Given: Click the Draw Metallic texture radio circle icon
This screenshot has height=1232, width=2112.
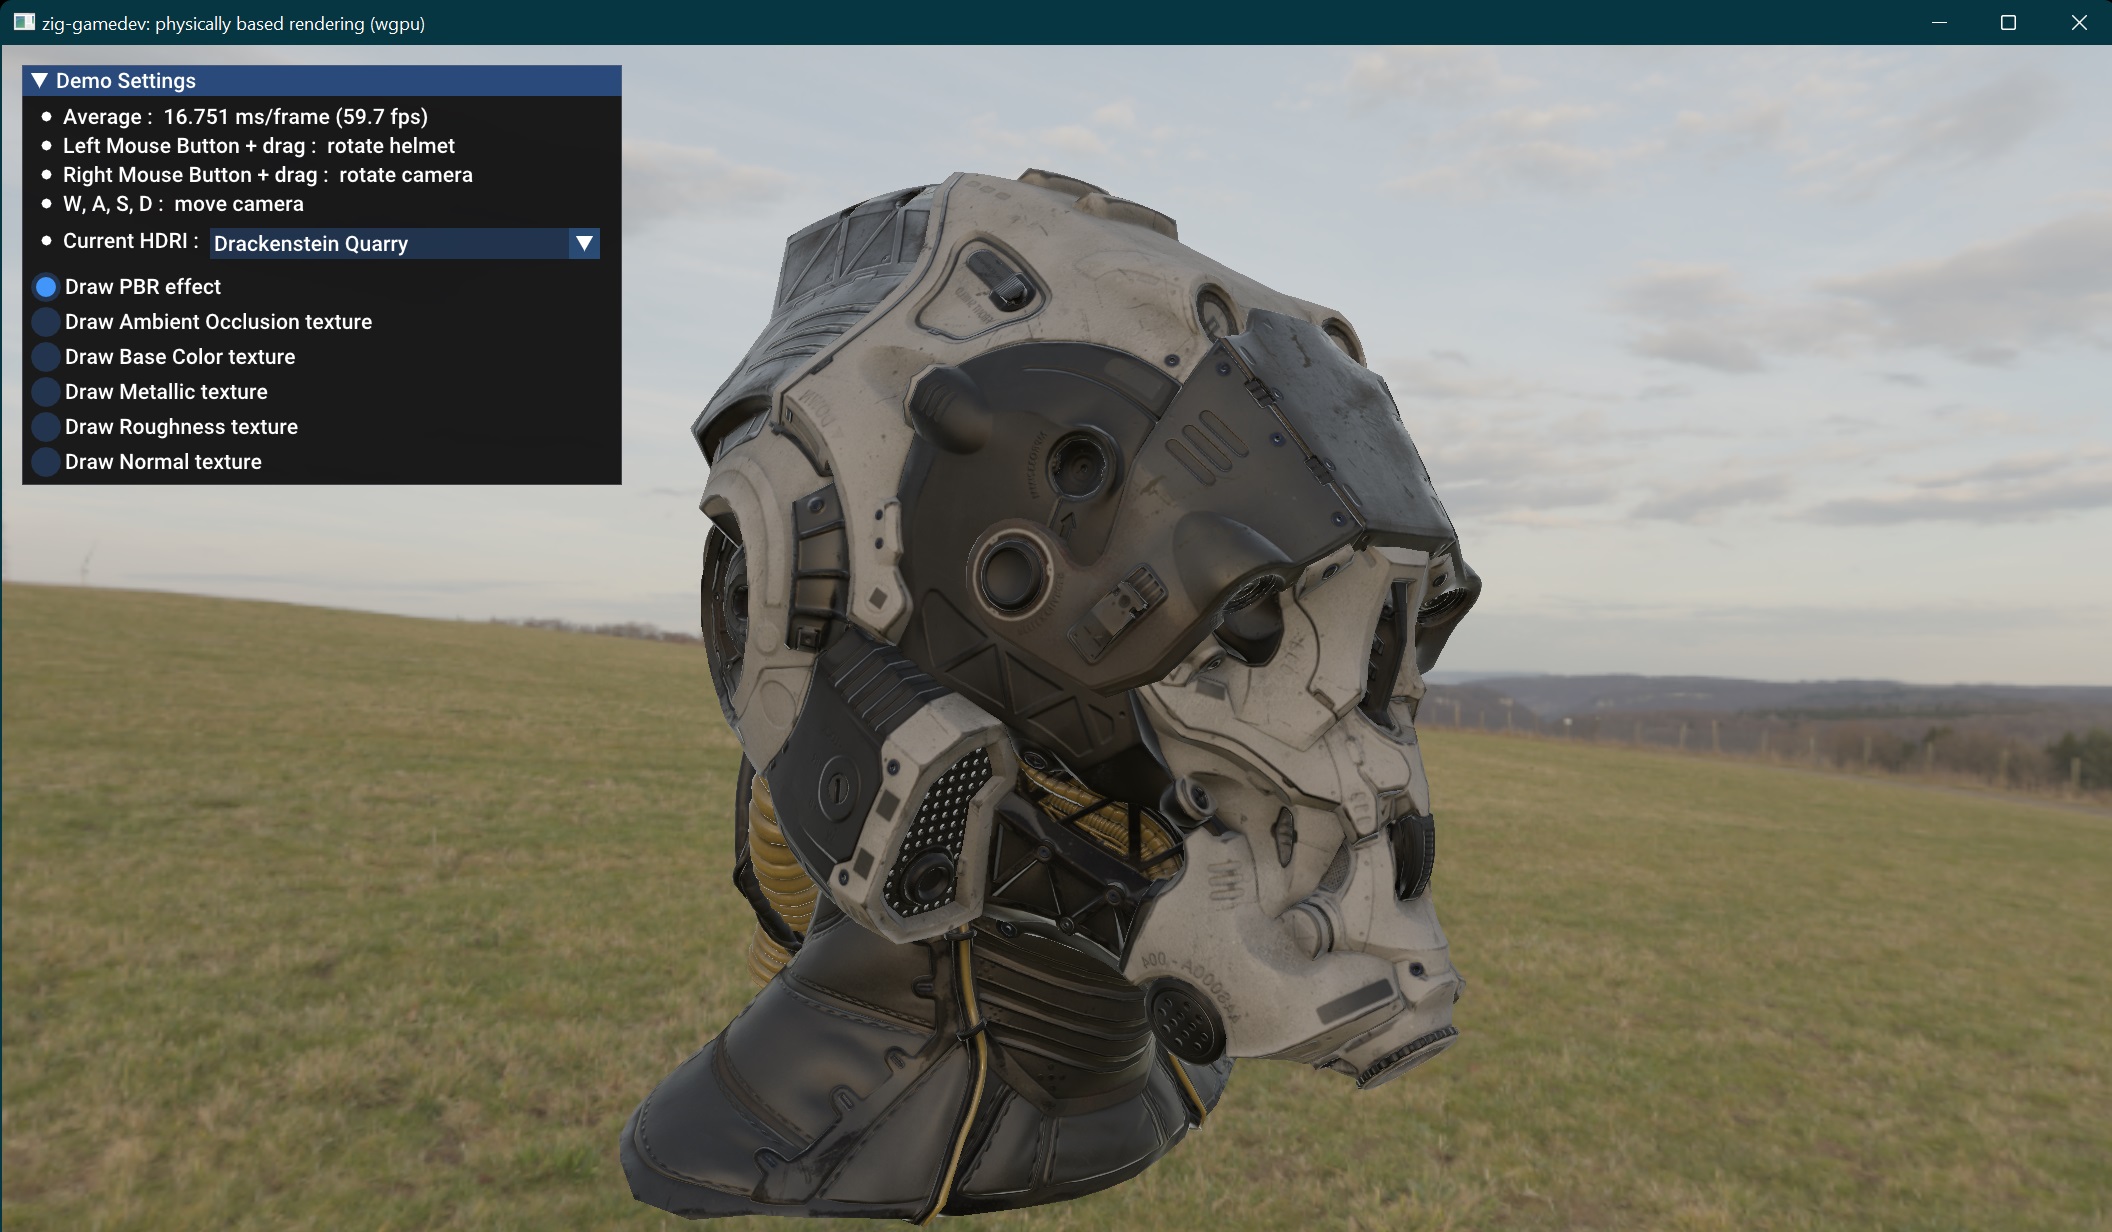Looking at the screenshot, I should tap(46, 392).
